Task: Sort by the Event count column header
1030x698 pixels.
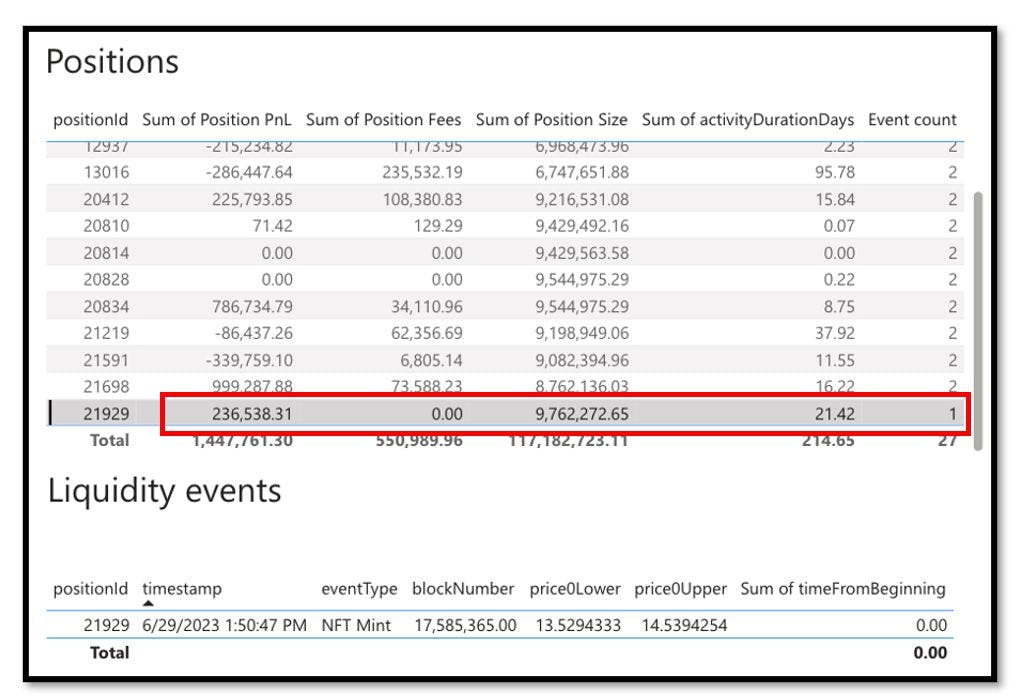Action: tap(911, 119)
